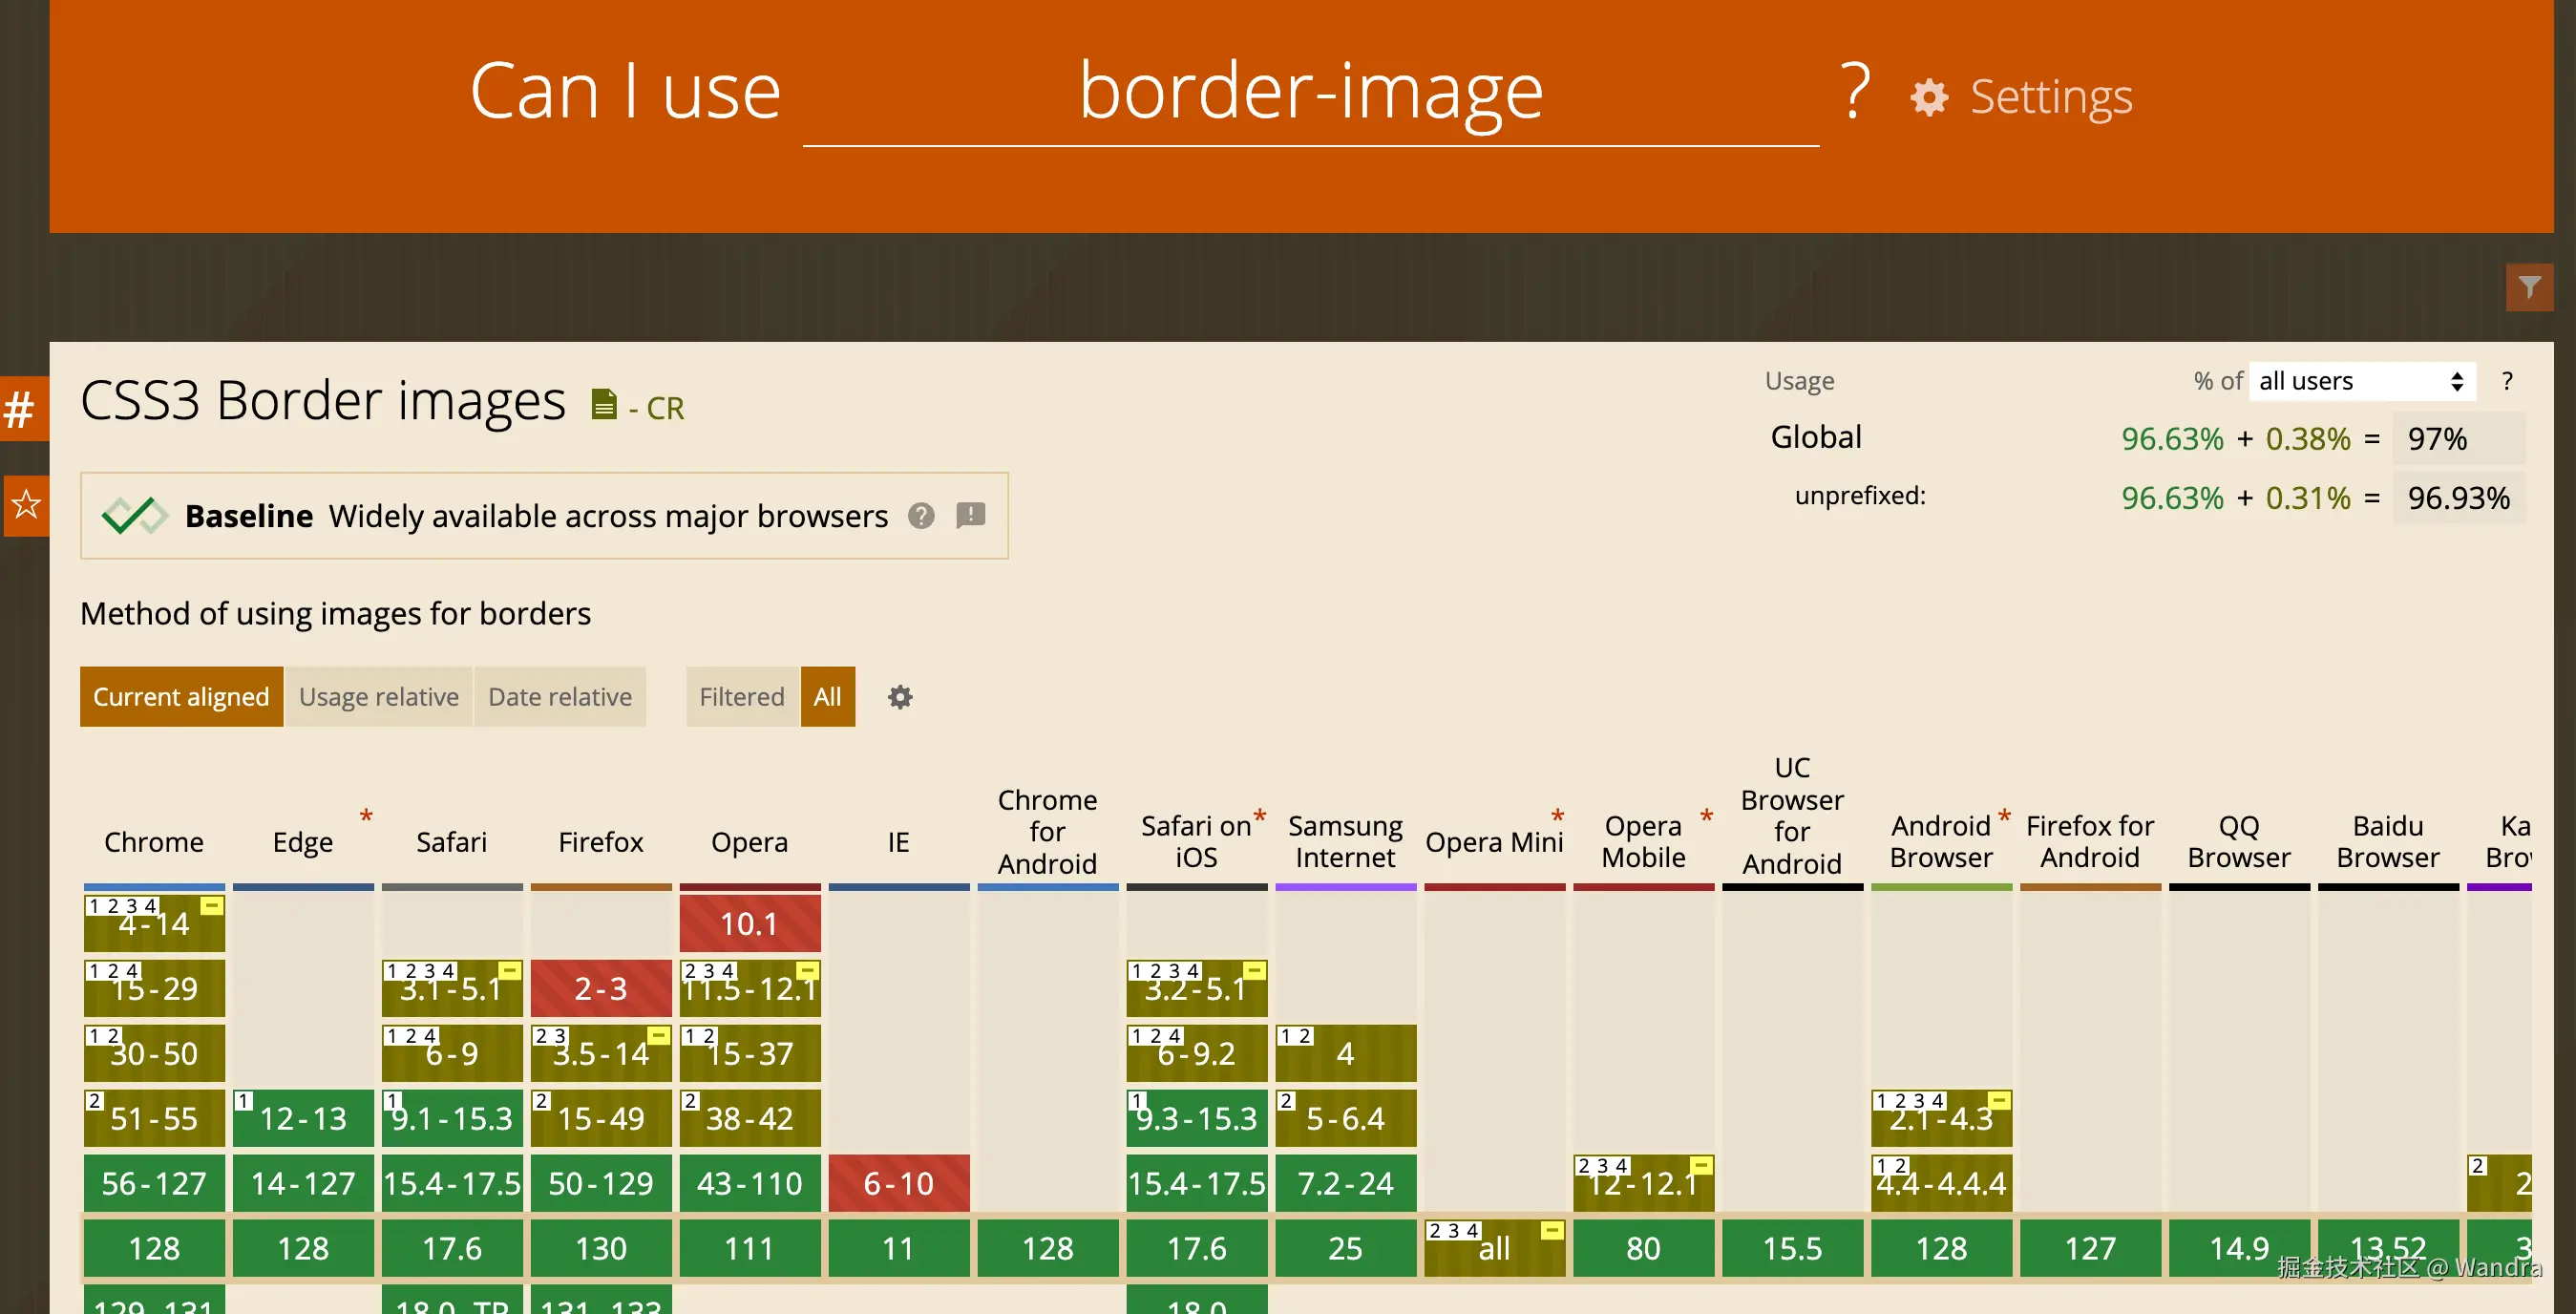Click the Baseline checkmark logo
This screenshot has height=1314, width=2576.
(134, 516)
